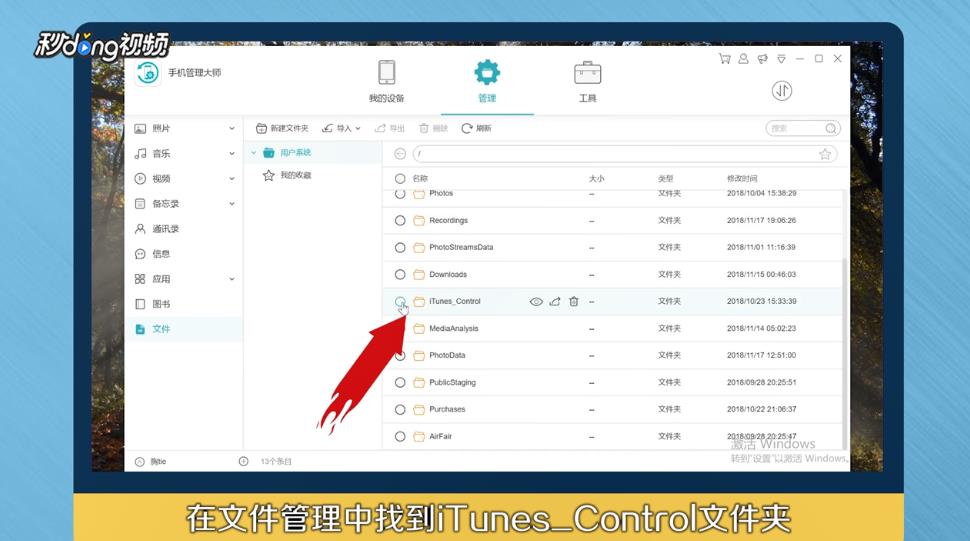
Task: Click the 刷新 refresh button
Action: 476,128
